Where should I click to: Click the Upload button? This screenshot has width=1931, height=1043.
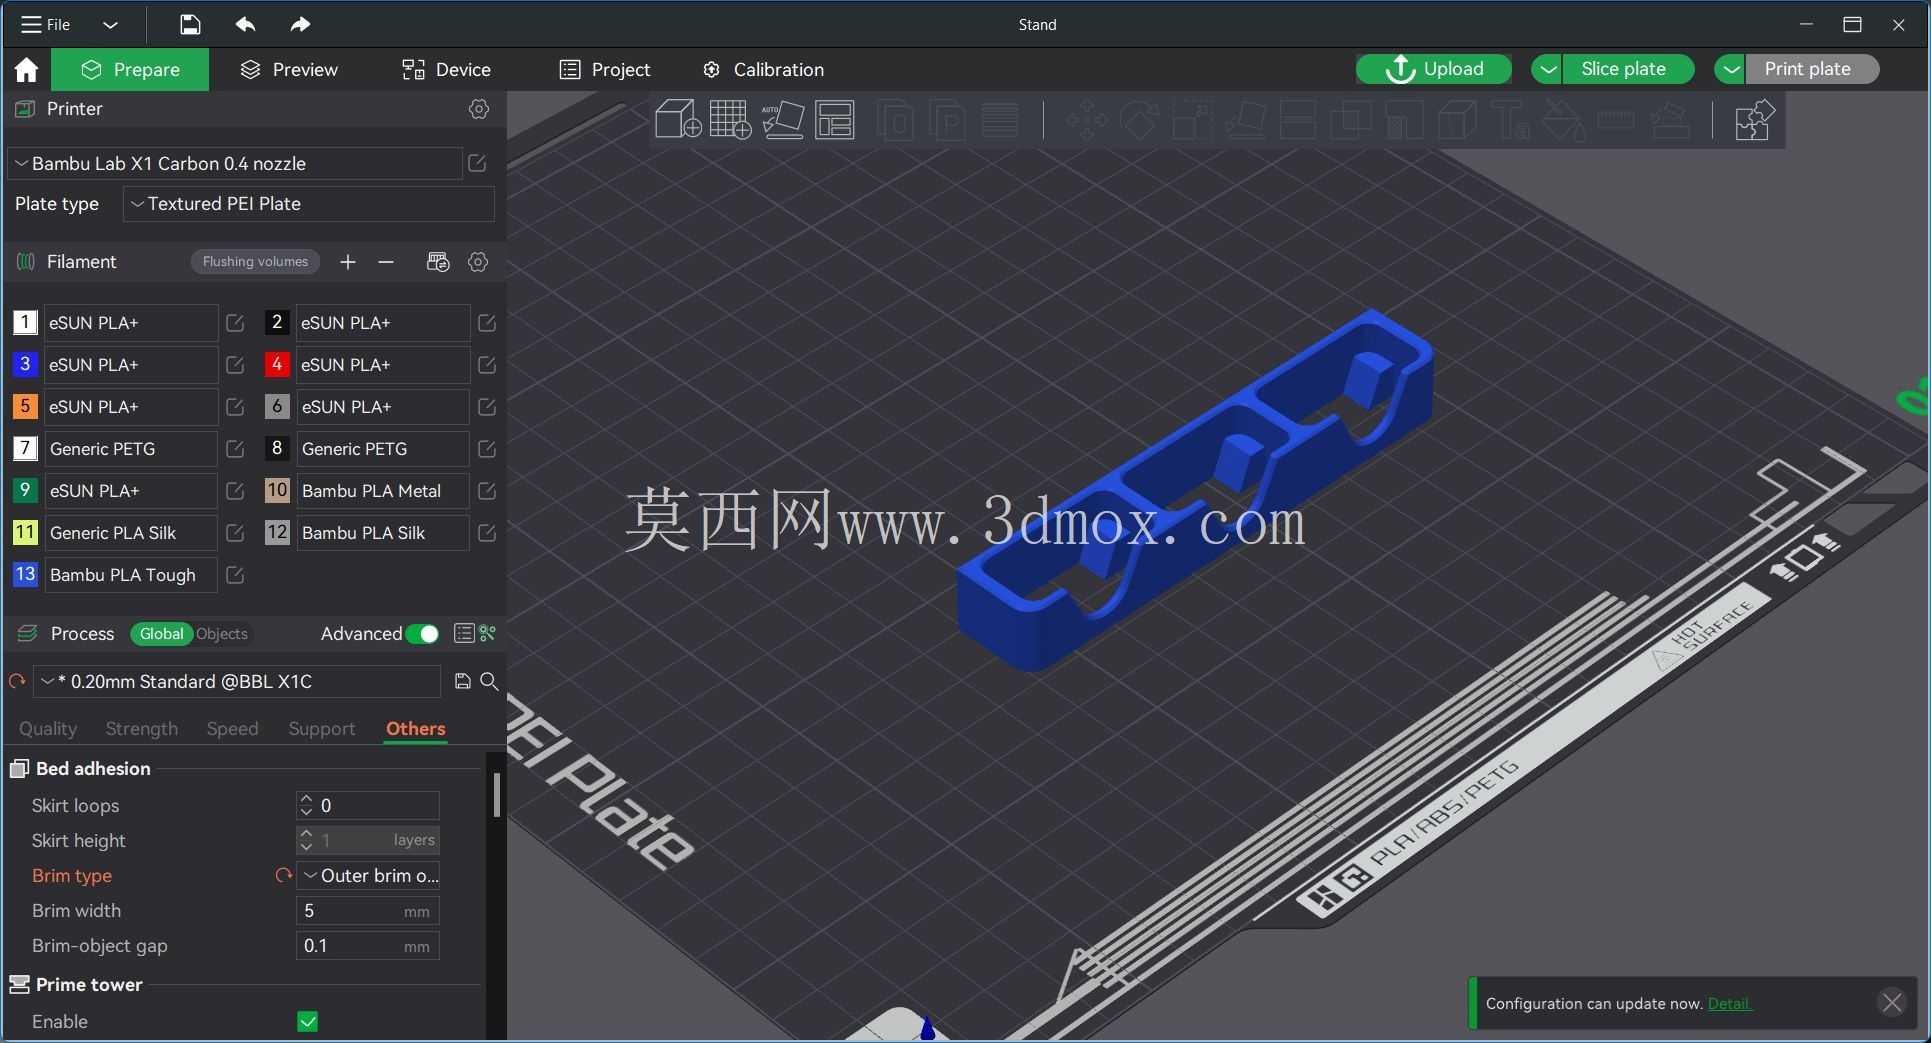(1434, 69)
